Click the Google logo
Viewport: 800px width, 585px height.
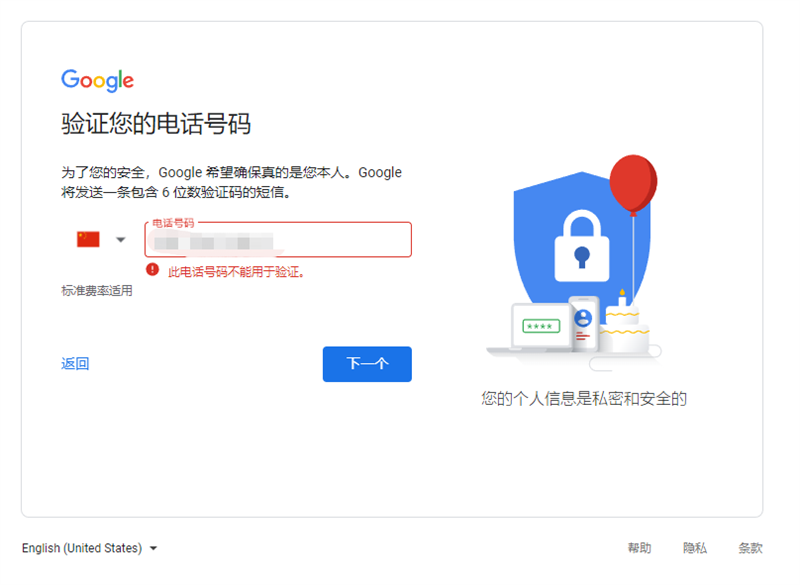(97, 80)
